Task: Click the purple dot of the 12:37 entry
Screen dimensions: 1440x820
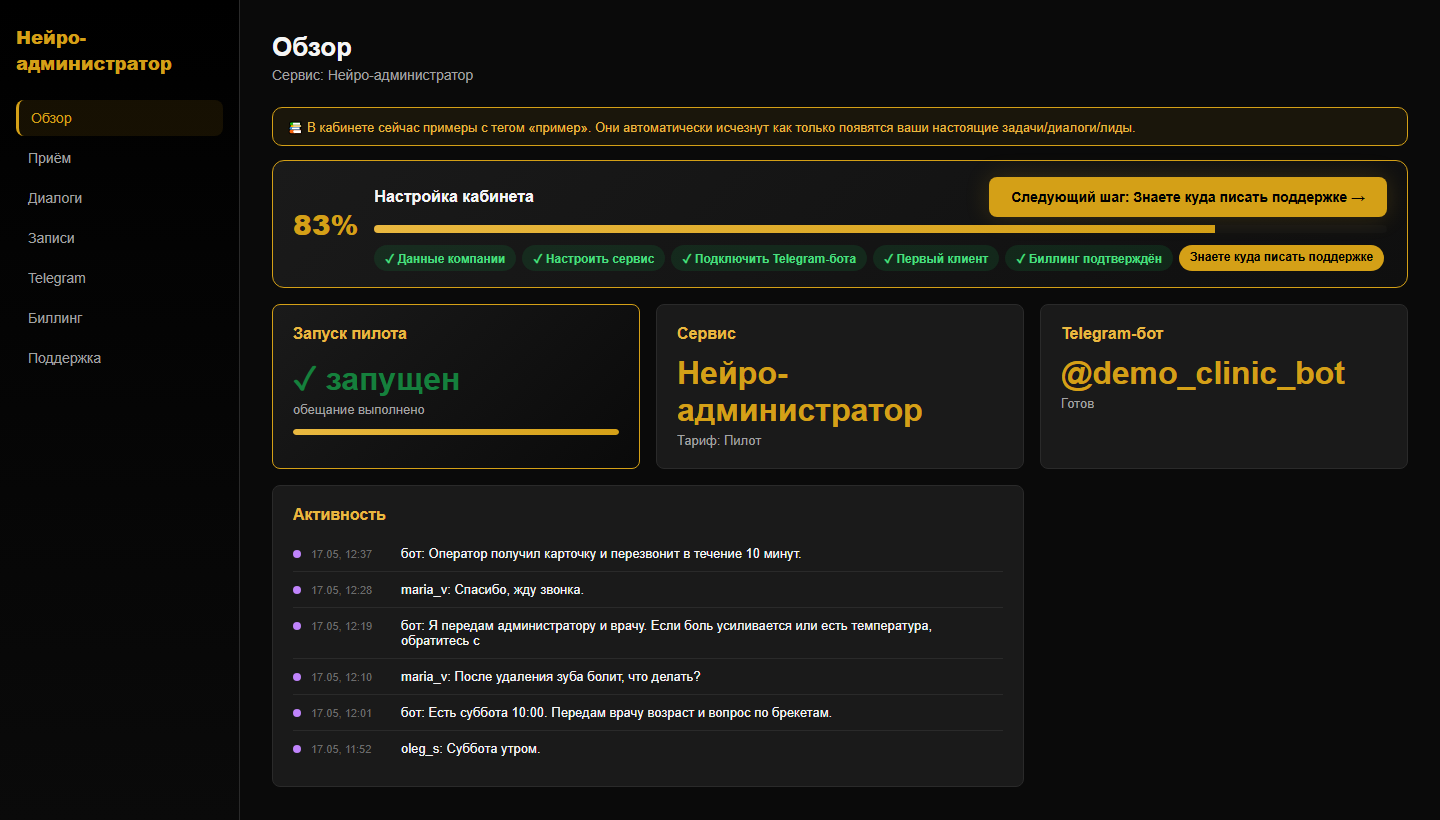Action: tap(297, 553)
